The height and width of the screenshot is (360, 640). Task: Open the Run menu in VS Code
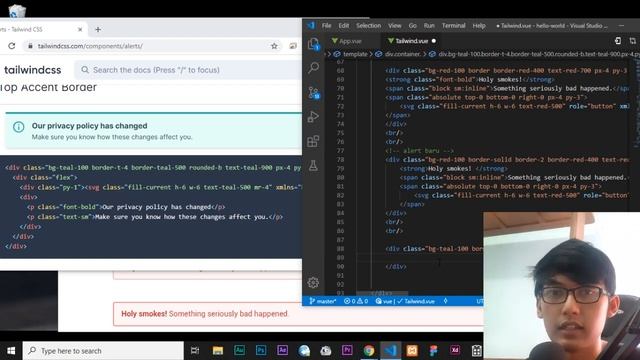click(429, 26)
